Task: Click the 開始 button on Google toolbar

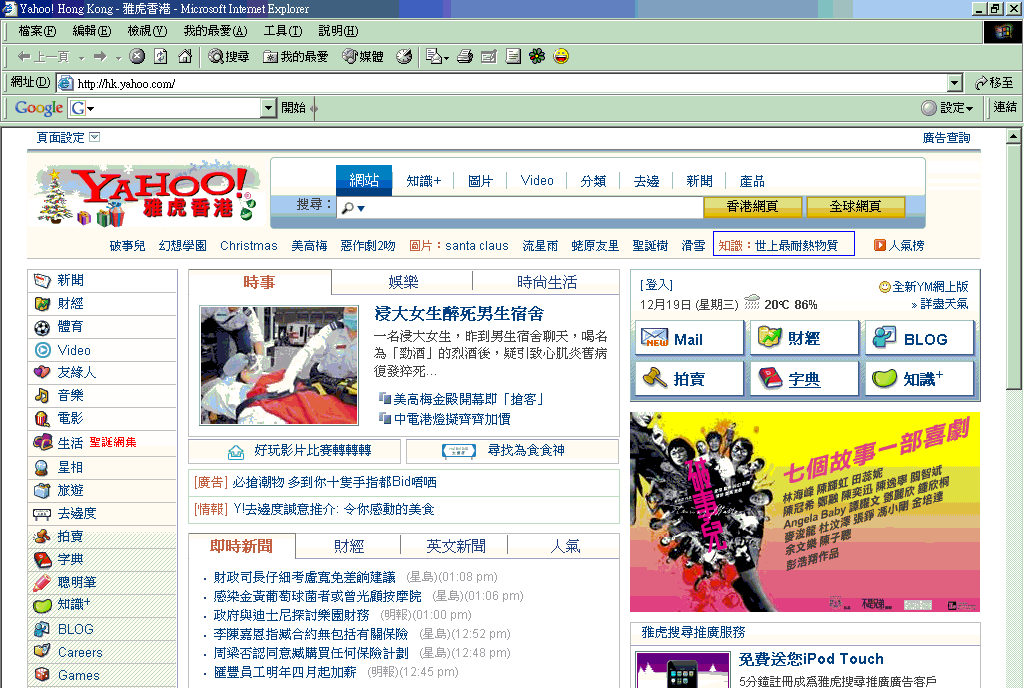Action: point(294,108)
